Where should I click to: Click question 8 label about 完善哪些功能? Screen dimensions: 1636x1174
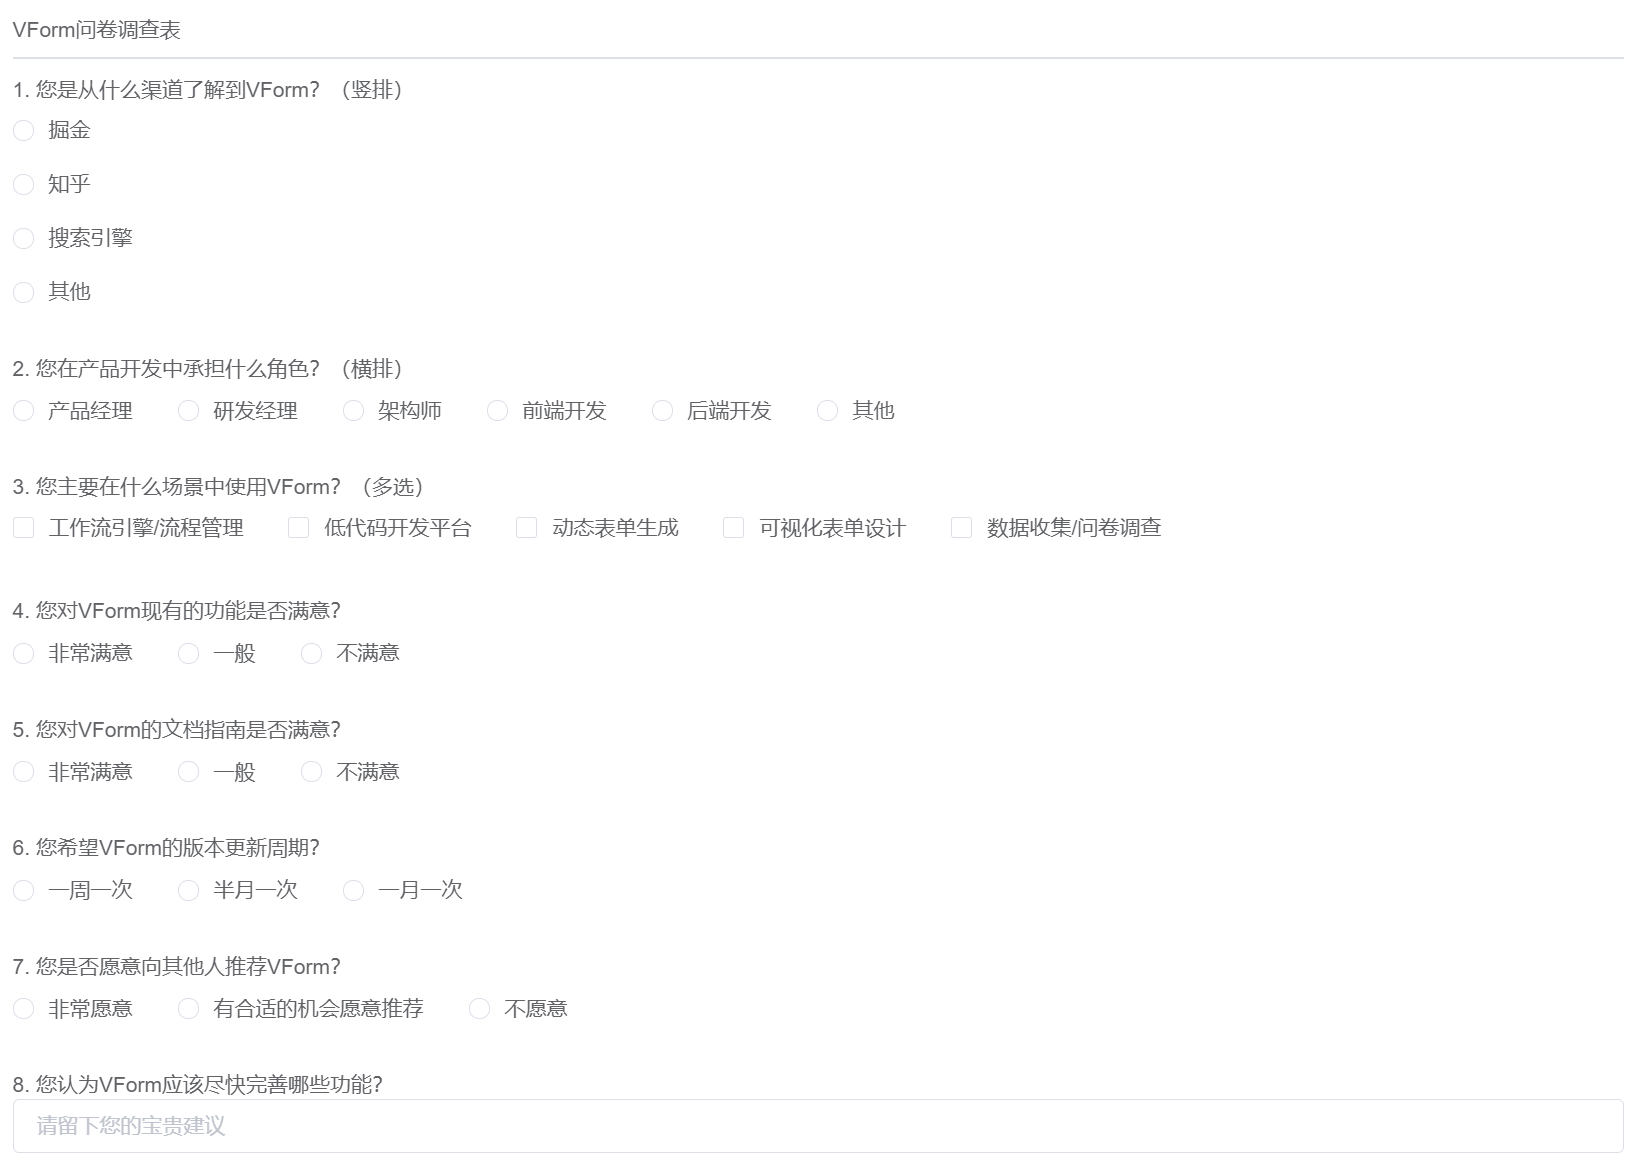[198, 1085]
